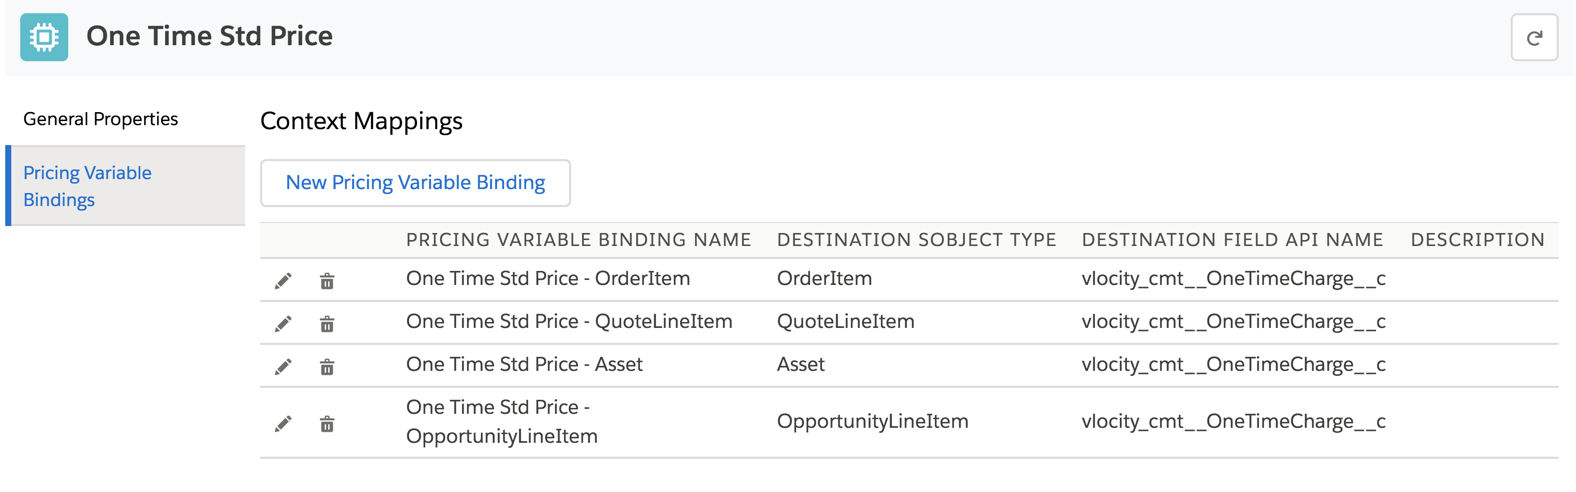Screen dimensions: 1576x492
Task: Delete the Asset binding with trash icon
Action: click(327, 367)
